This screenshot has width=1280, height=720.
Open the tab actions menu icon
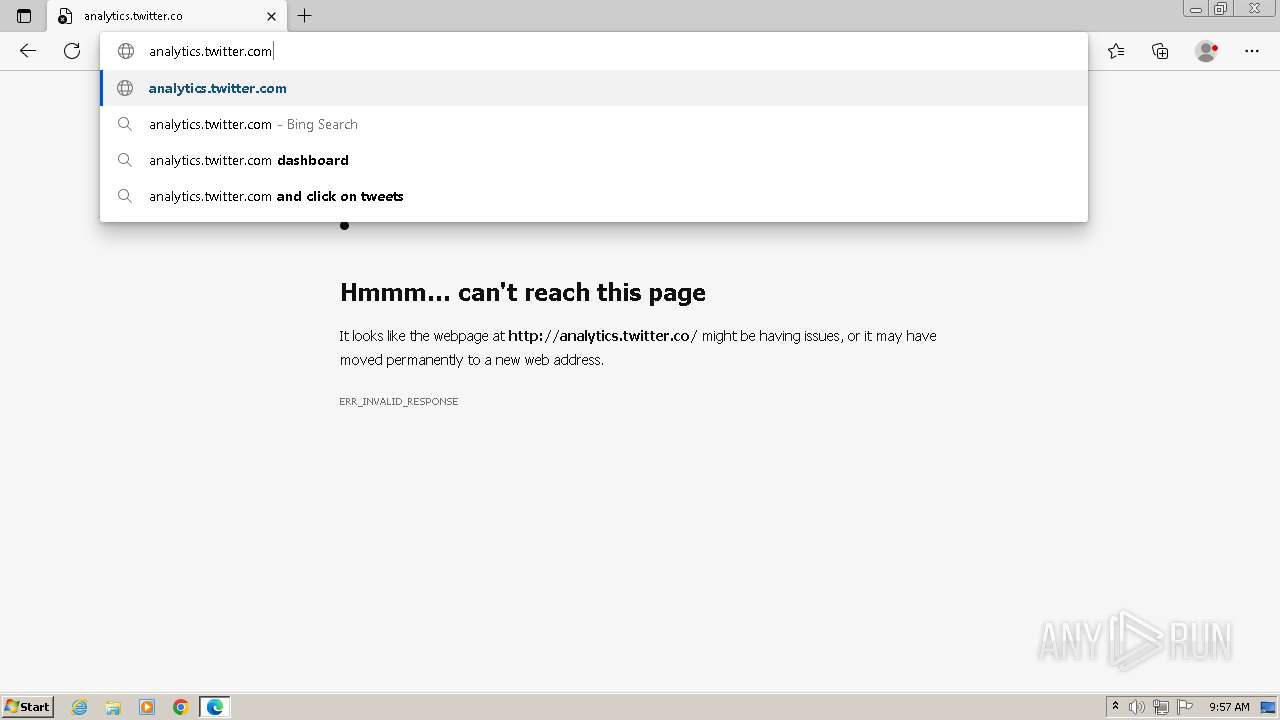click(24, 16)
